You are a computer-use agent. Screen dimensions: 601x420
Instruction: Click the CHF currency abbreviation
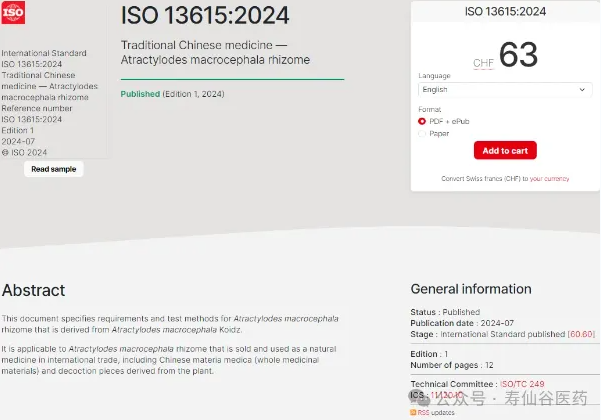[x=483, y=63]
